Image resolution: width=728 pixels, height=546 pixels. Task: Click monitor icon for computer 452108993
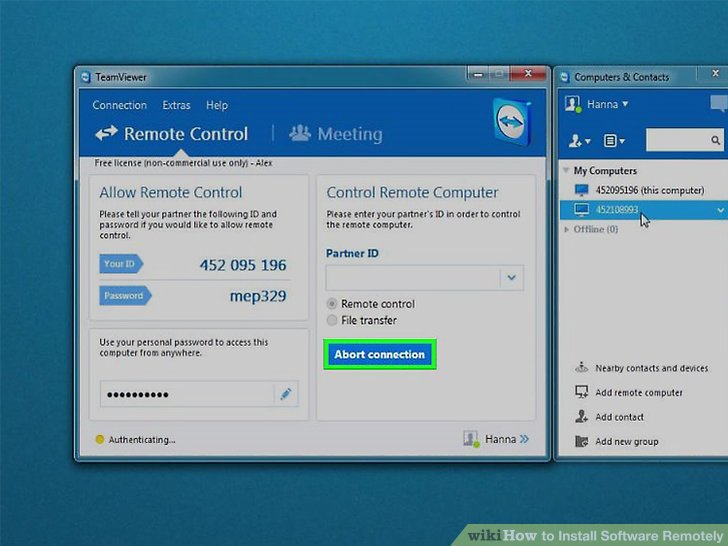point(581,209)
